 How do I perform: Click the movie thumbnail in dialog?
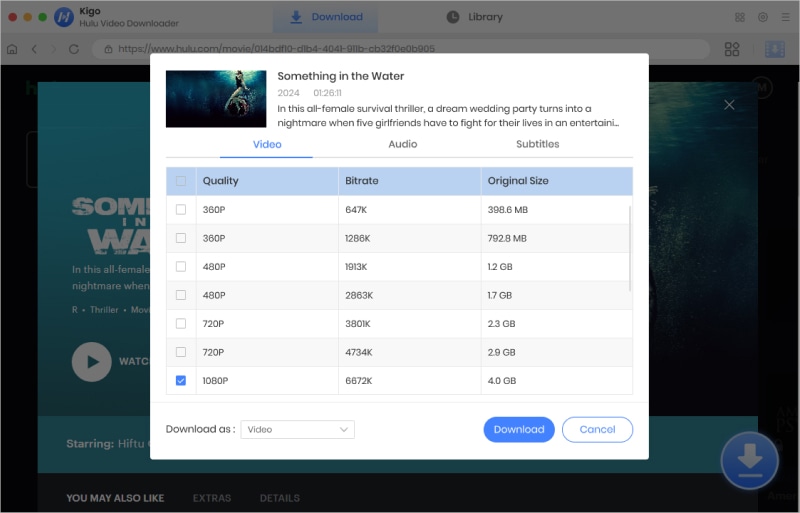216,99
